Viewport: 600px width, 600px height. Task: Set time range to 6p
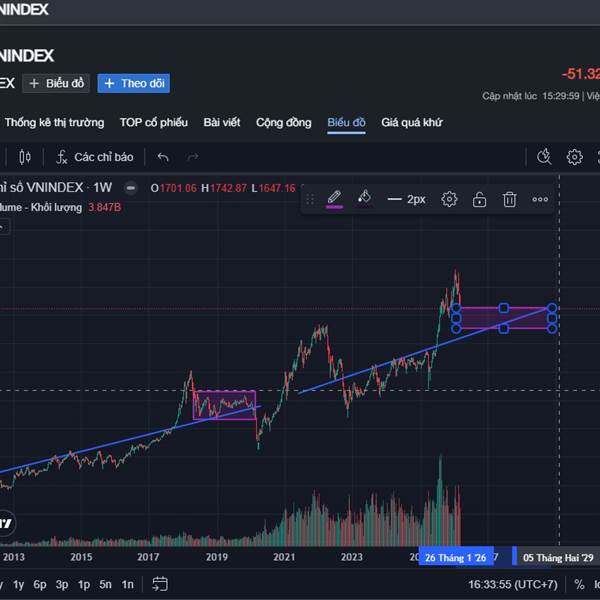40,584
